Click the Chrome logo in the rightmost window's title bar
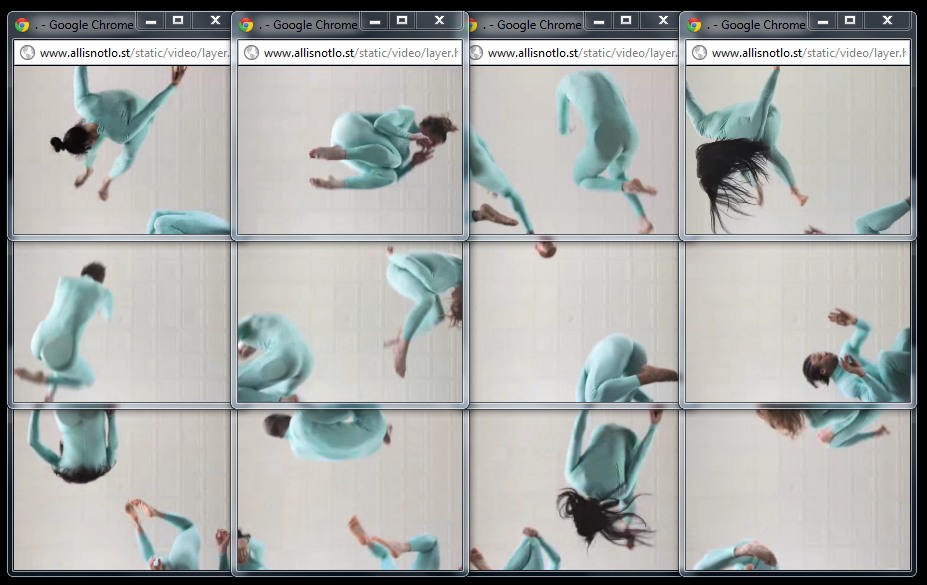 (695, 25)
